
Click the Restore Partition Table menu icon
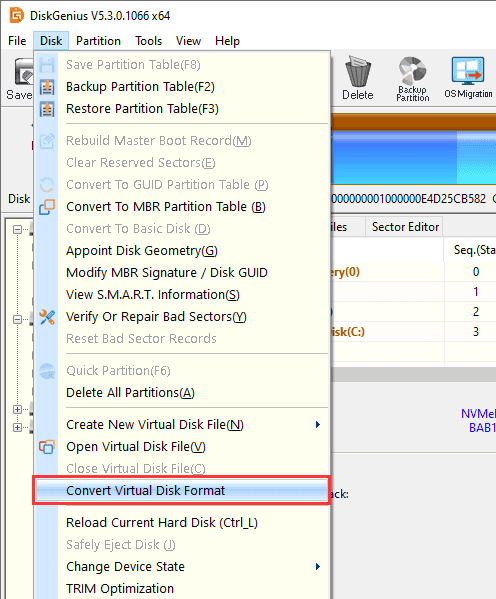tap(47, 109)
